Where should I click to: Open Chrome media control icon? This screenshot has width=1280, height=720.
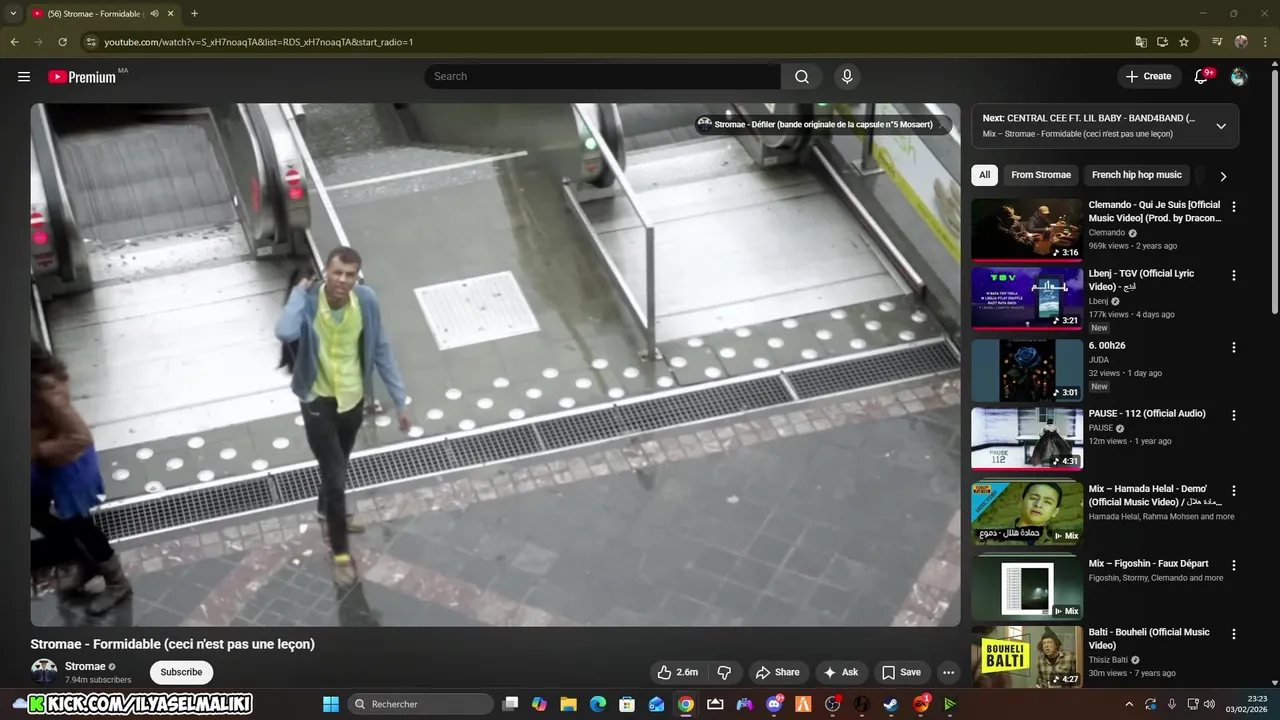click(1217, 42)
